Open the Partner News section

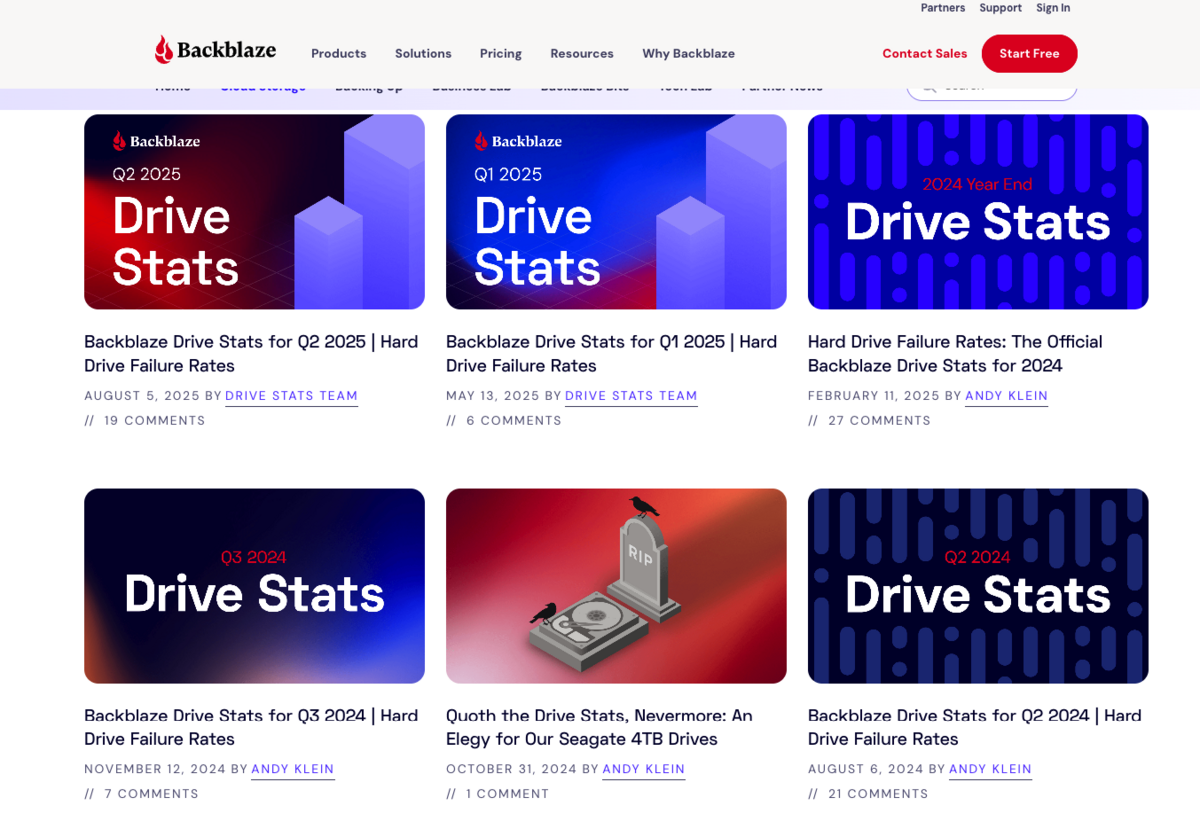tap(780, 86)
